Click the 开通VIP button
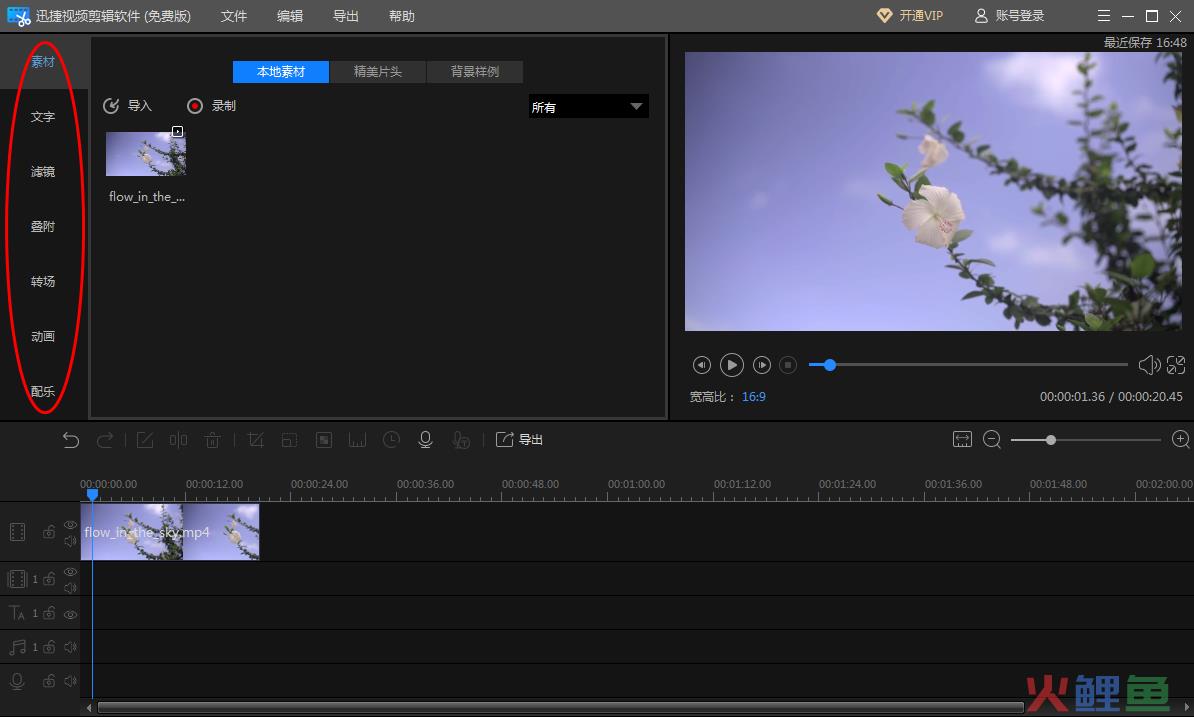 (x=910, y=16)
